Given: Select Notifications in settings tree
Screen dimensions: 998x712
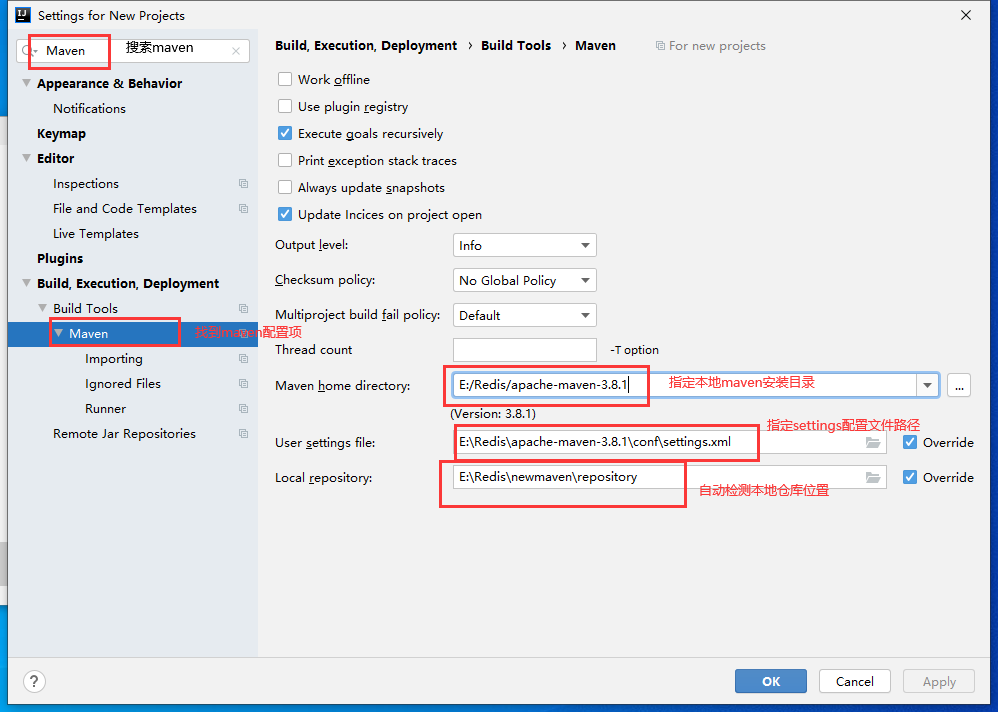Looking at the screenshot, I should tap(90, 109).
